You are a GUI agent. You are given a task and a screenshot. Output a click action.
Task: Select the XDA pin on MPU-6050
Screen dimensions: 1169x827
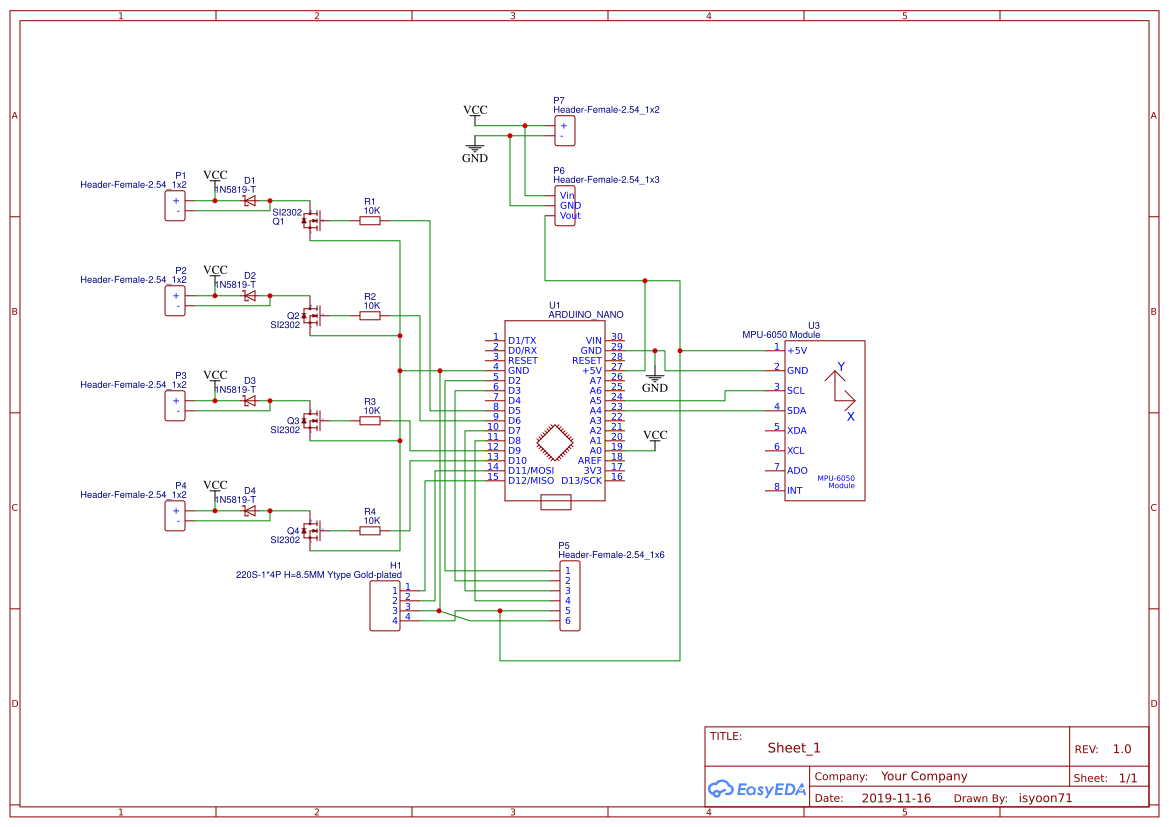click(796, 431)
